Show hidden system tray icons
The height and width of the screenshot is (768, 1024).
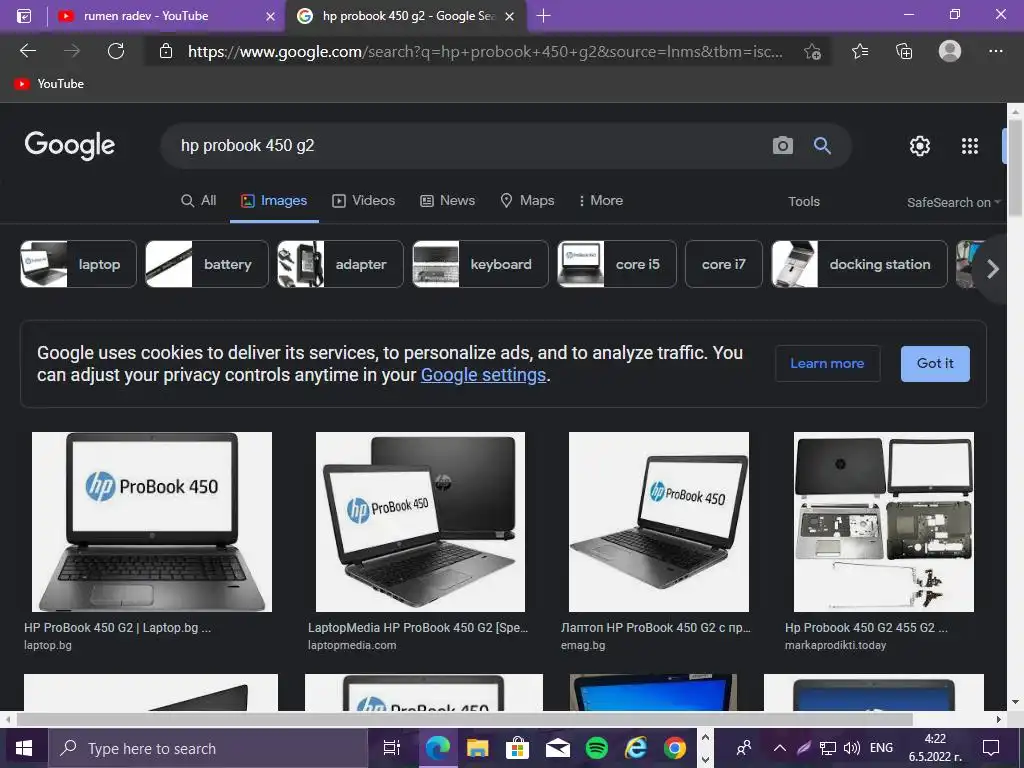[x=780, y=748]
